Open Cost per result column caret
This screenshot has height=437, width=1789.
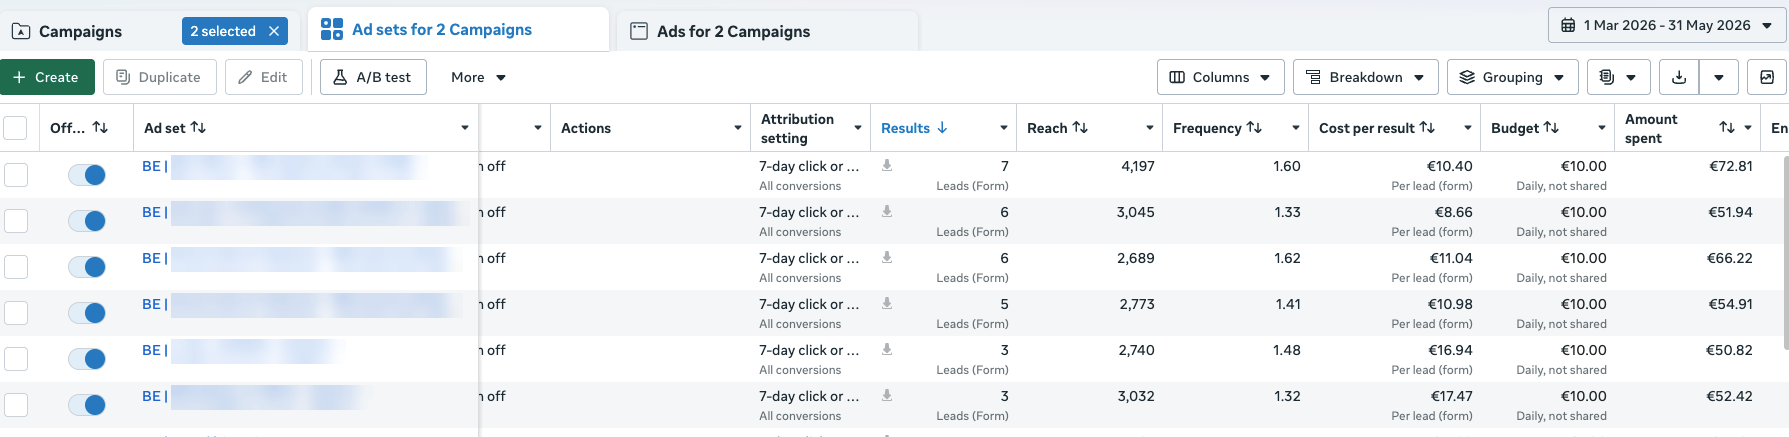pyautogui.click(x=1468, y=128)
